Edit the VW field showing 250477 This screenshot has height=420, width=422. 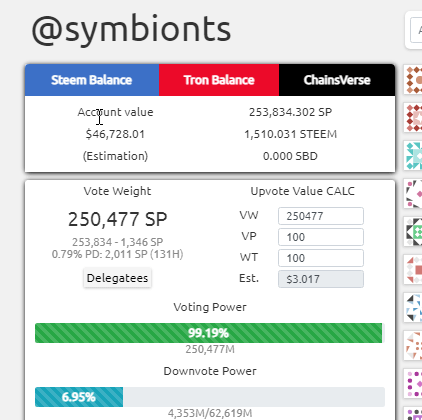pyautogui.click(x=321, y=216)
